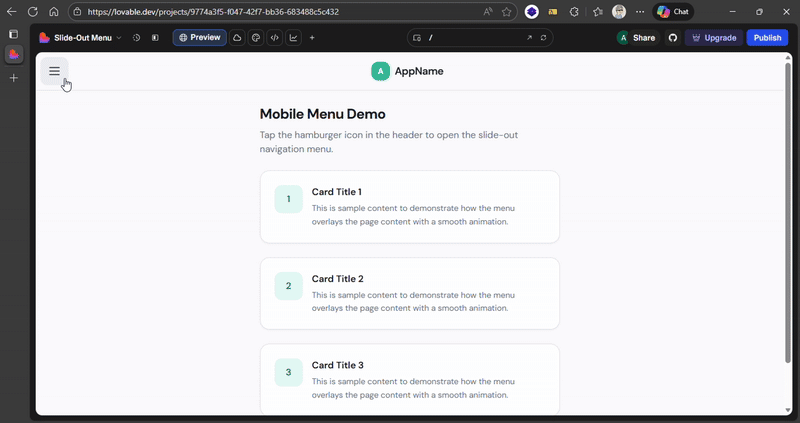Open the browser settings and more menu
Screen dimensions: 800x423
click(x=640, y=12)
